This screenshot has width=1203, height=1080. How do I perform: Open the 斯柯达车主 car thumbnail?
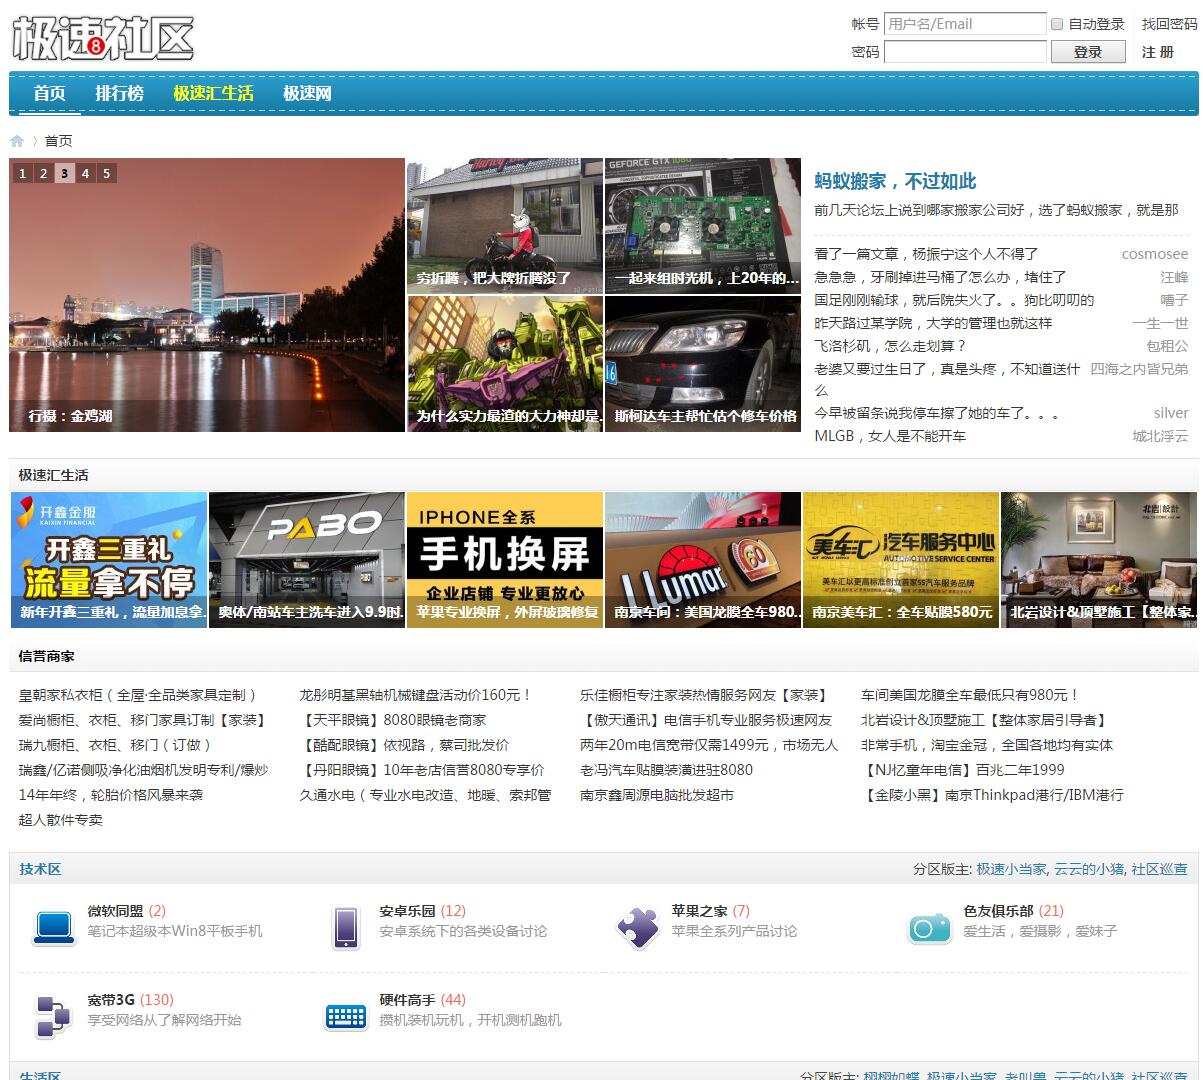point(703,364)
